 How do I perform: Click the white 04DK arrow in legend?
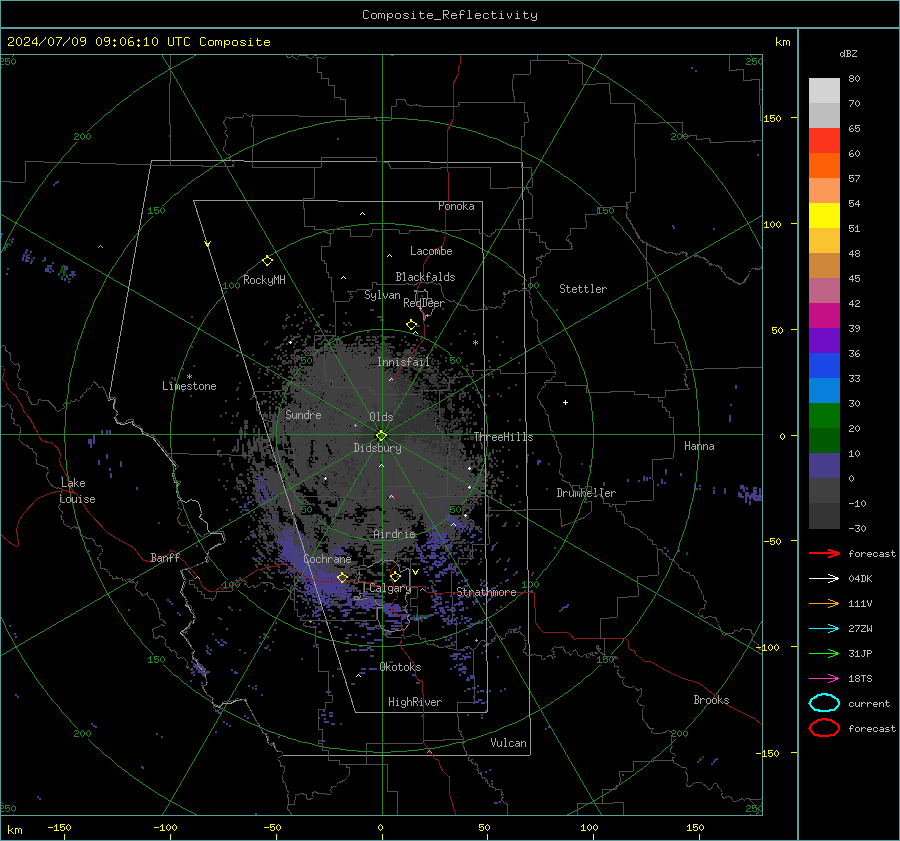coord(824,578)
